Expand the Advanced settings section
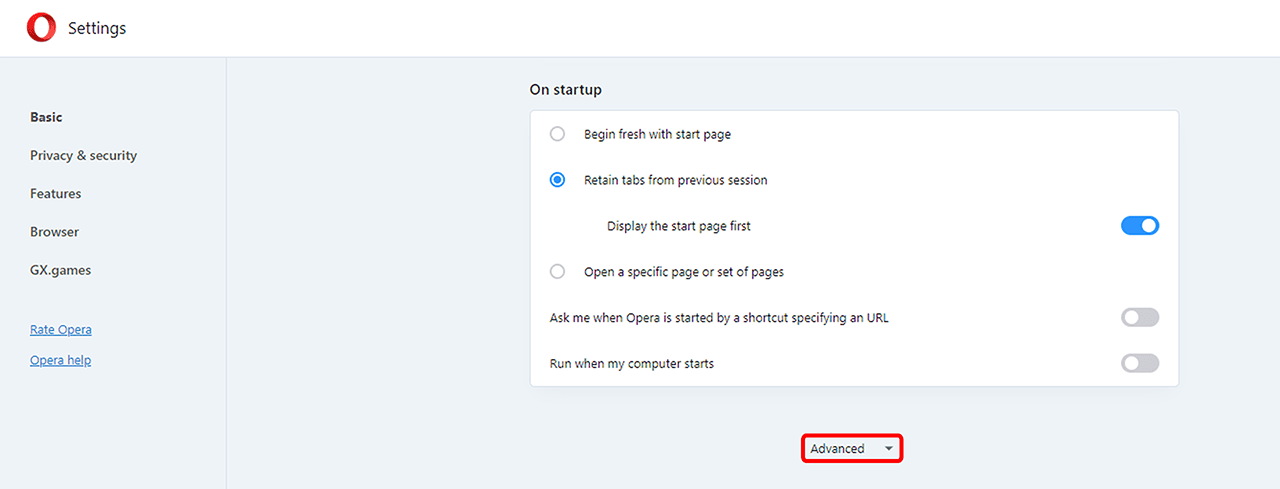Image resolution: width=1280 pixels, height=489 pixels. pos(838,449)
